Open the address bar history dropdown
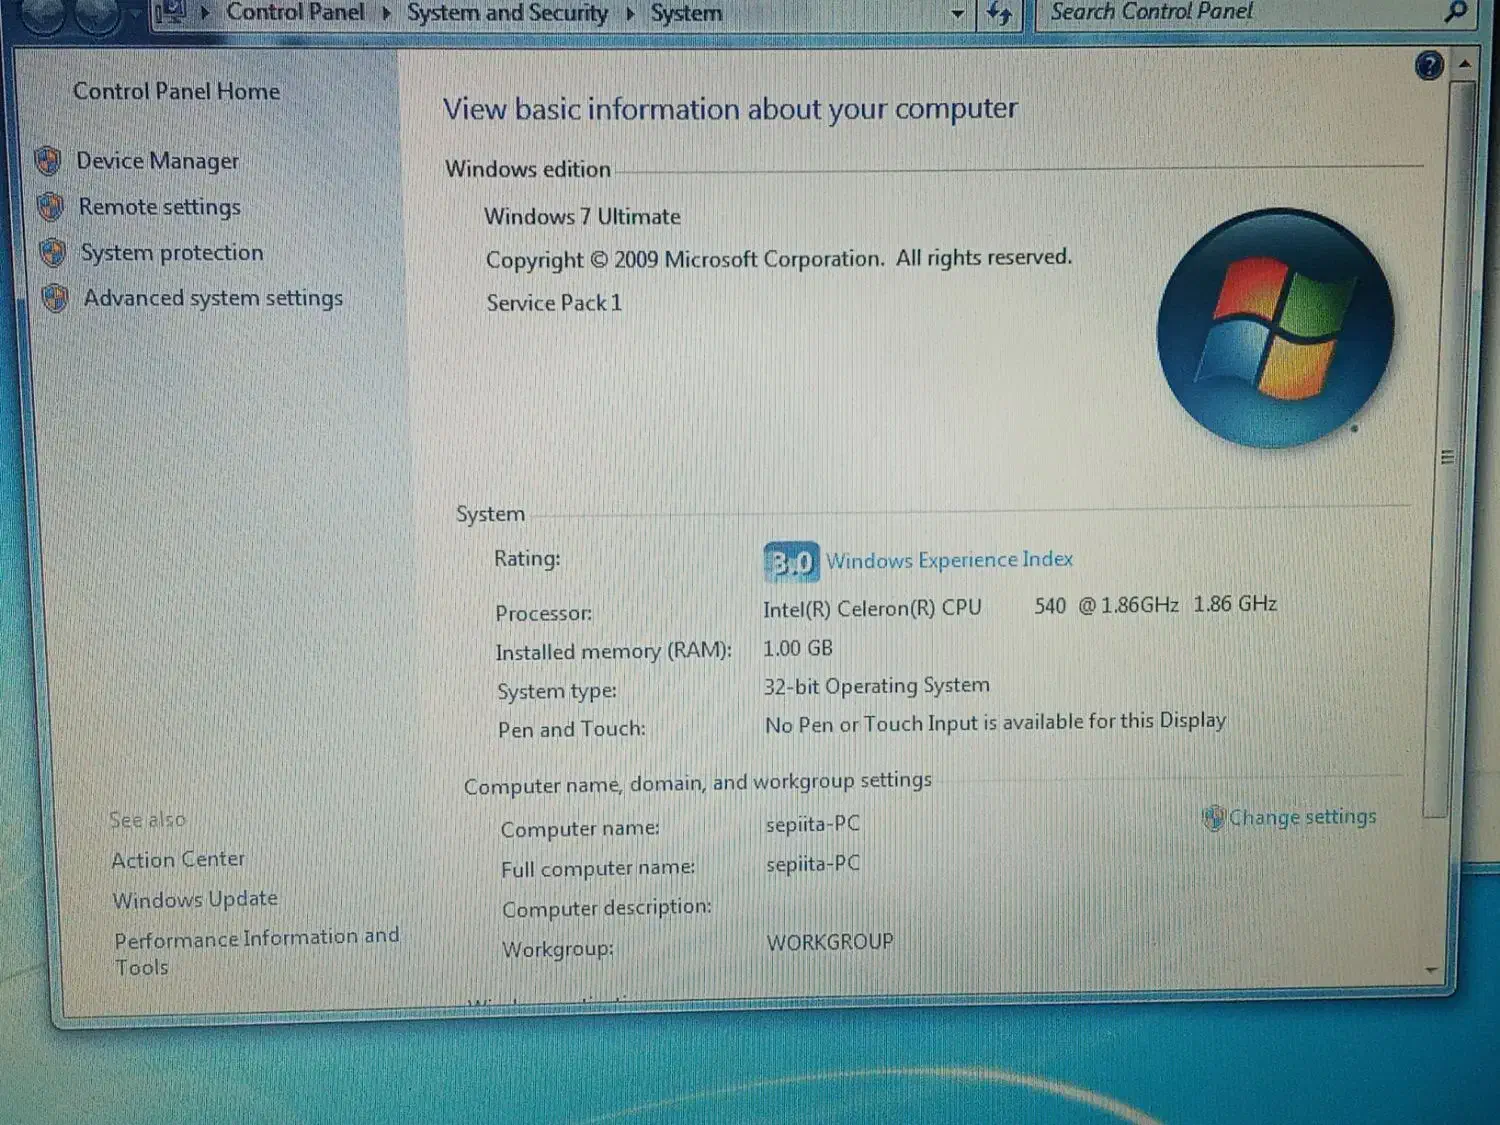The width and height of the screenshot is (1500, 1125). pos(957,13)
